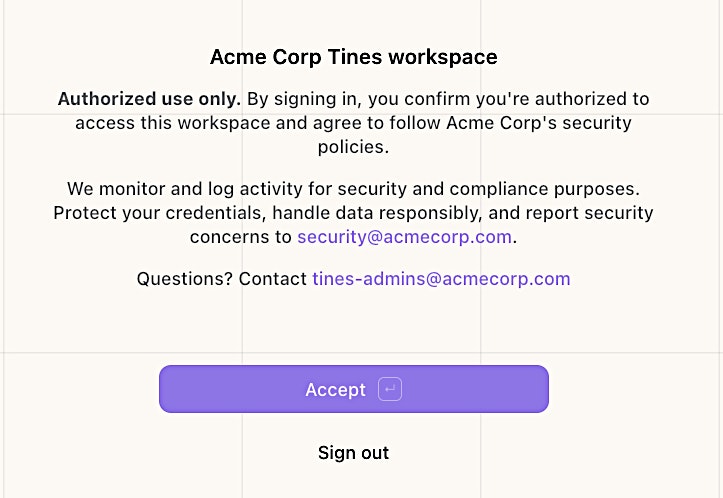Sign out of the workspace
Viewport: 723px width, 498px height.
[x=353, y=453]
